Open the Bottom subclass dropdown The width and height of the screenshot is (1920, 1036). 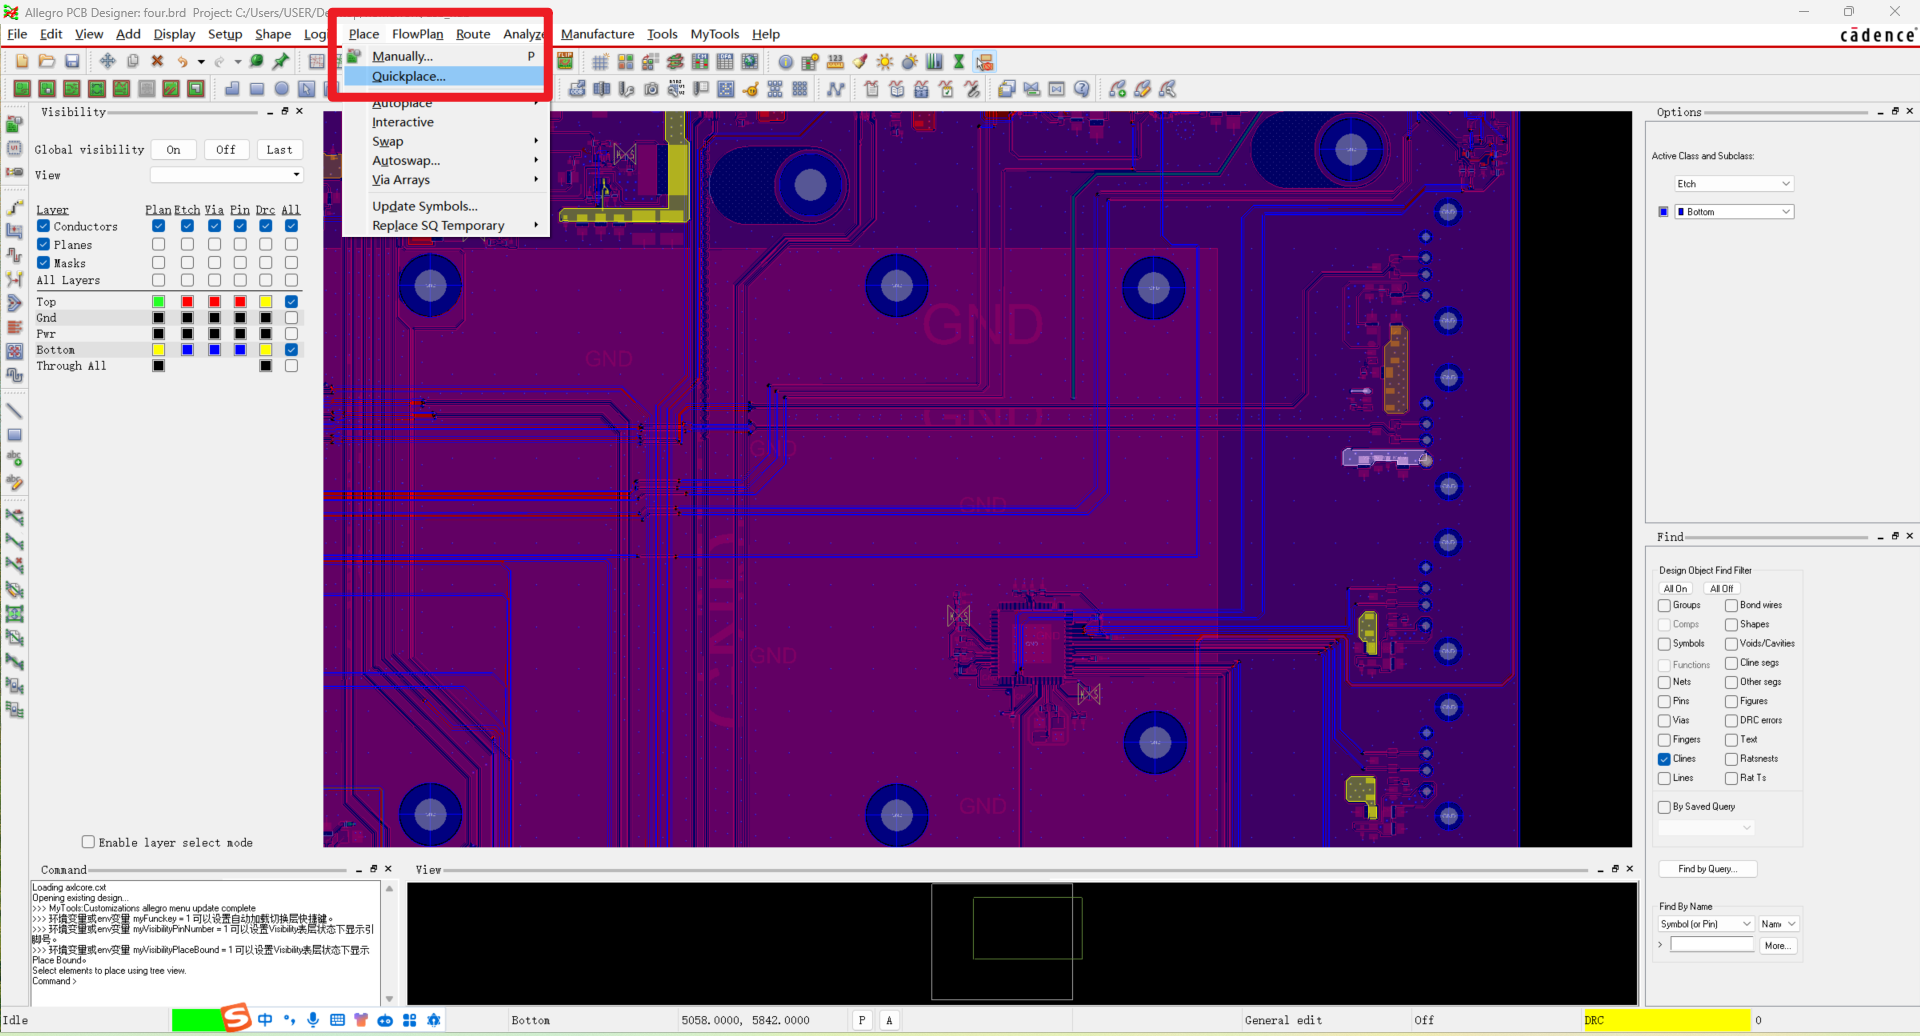click(x=1735, y=212)
